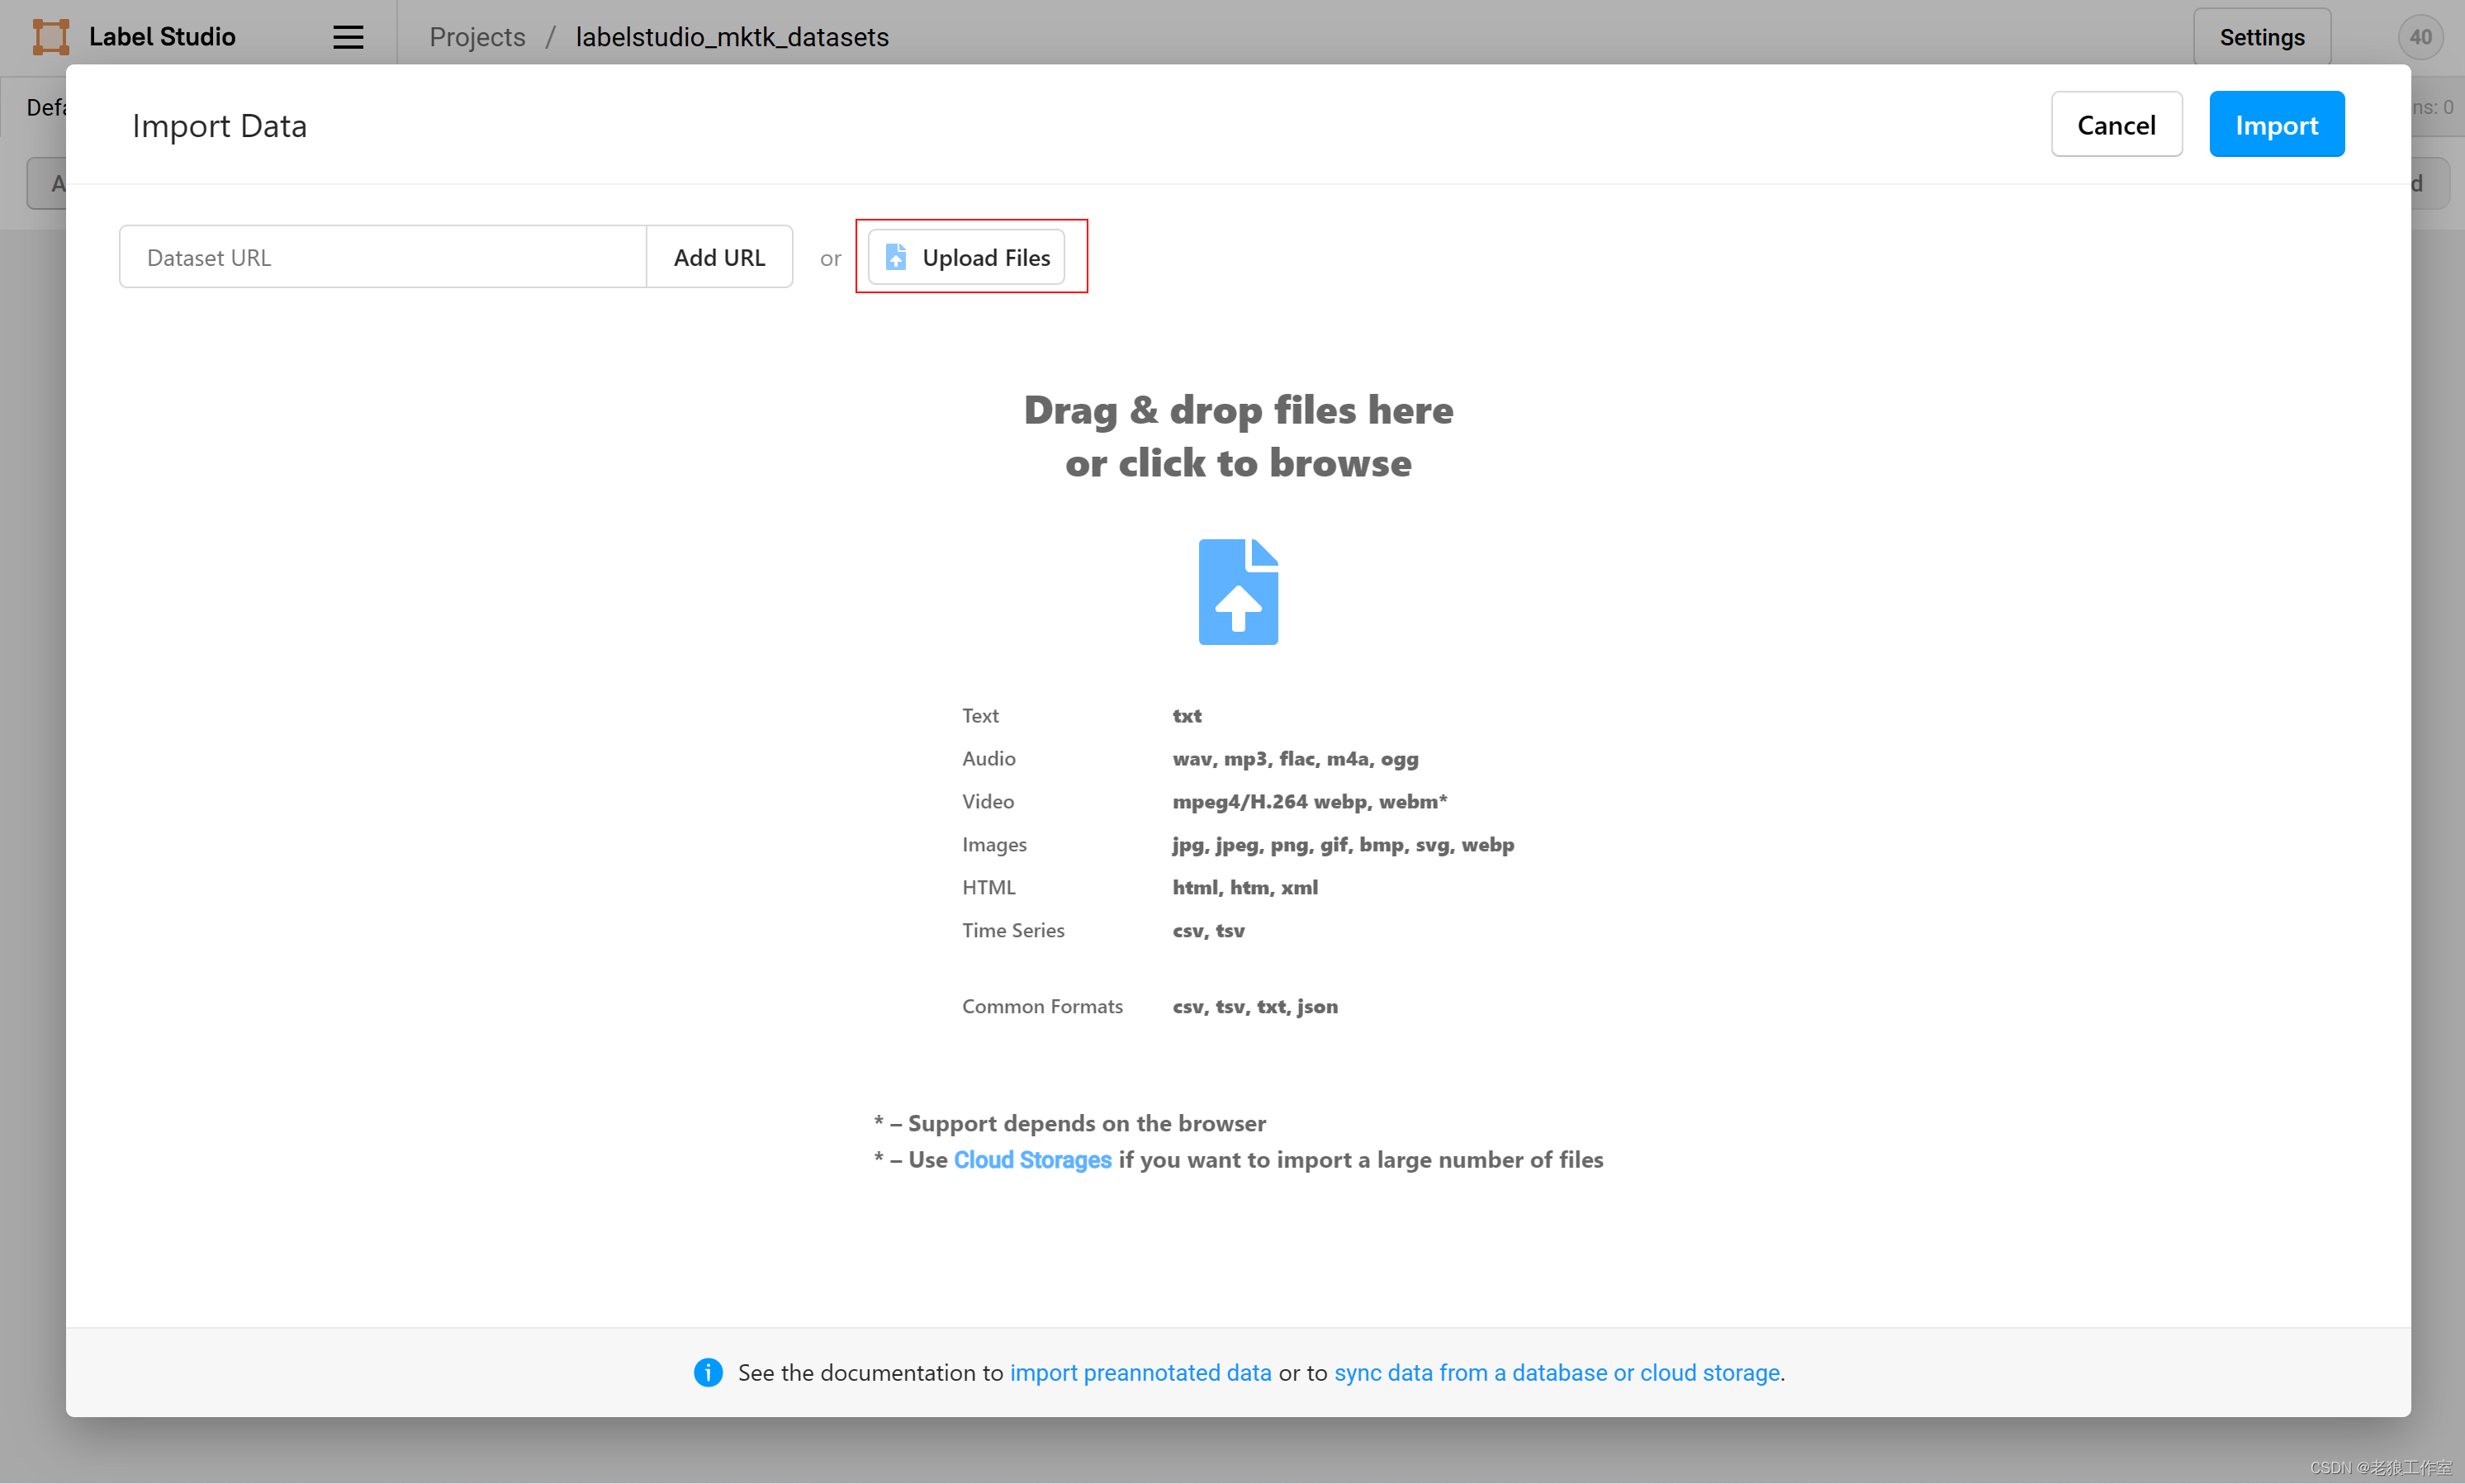The height and width of the screenshot is (1484, 2465).
Task: Click the Common Formats row text
Action: point(1042,1006)
